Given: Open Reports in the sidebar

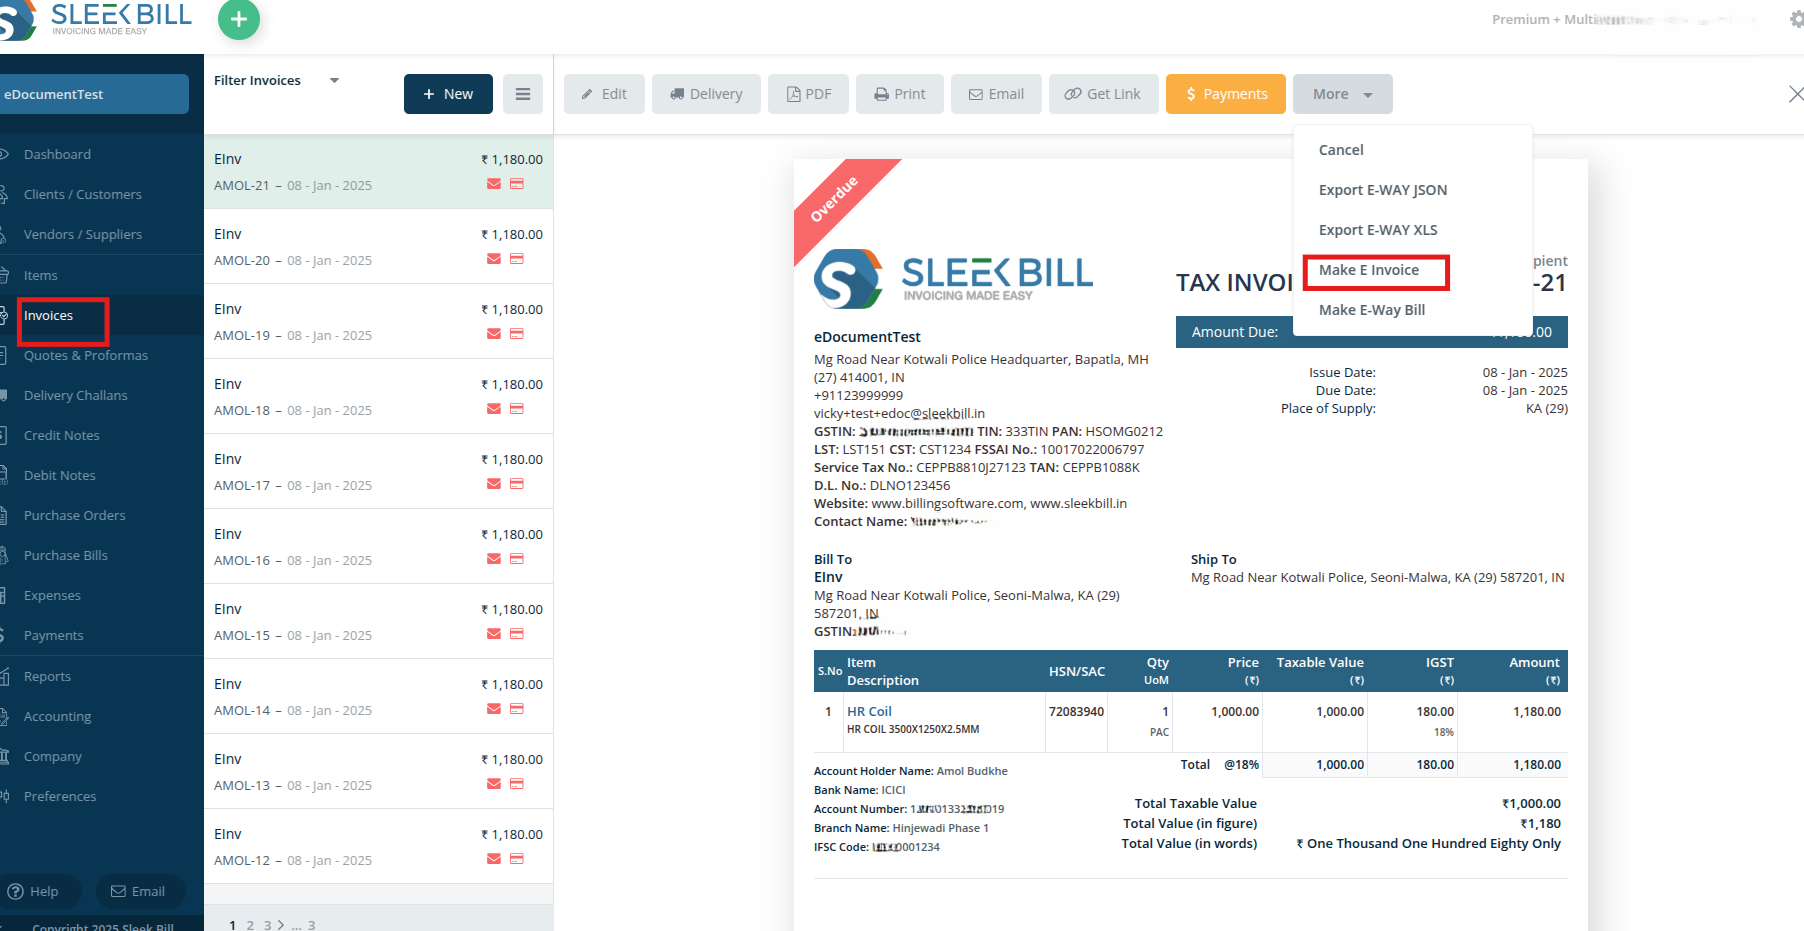Looking at the screenshot, I should (x=48, y=676).
